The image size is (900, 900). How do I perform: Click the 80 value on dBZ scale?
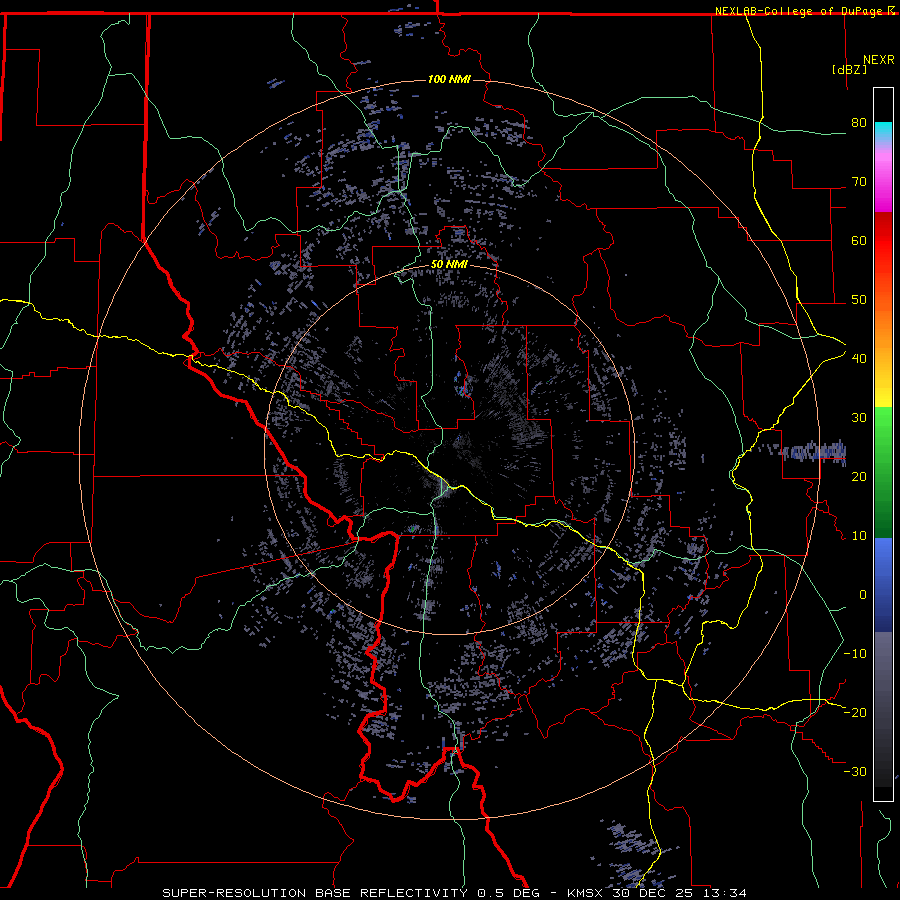click(x=859, y=123)
